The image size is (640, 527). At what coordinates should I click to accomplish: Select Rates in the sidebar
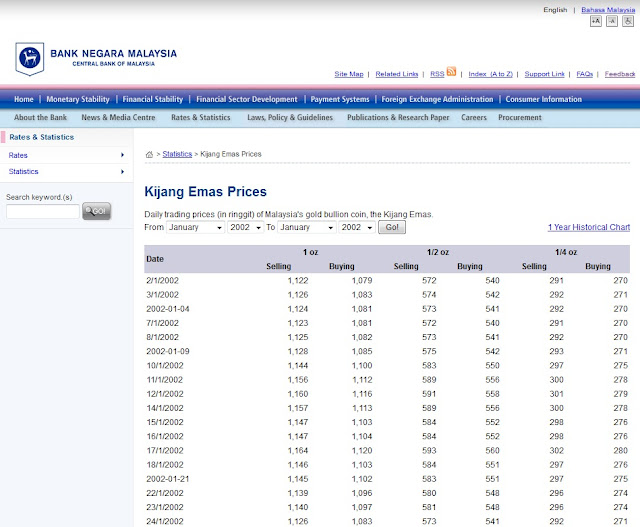[x=18, y=155]
